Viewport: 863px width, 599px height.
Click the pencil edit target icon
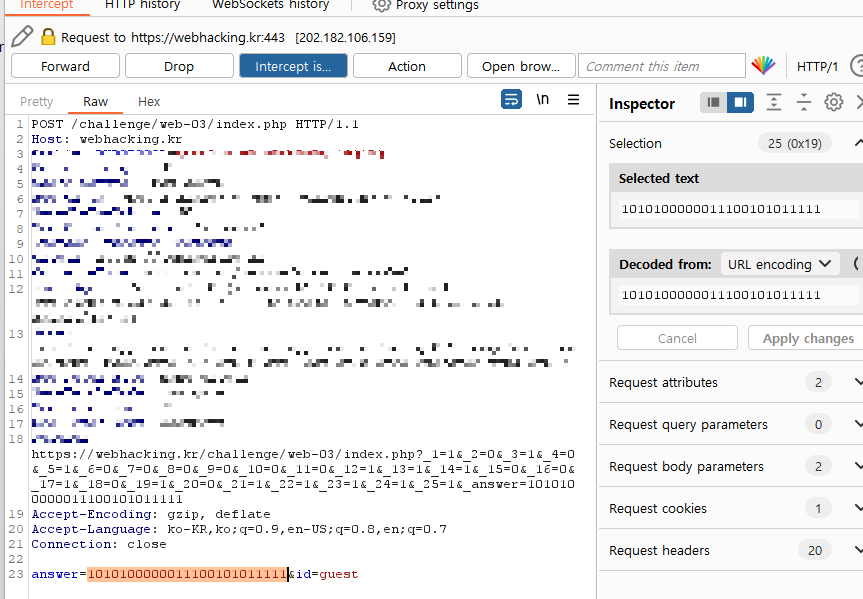[x=22, y=36]
